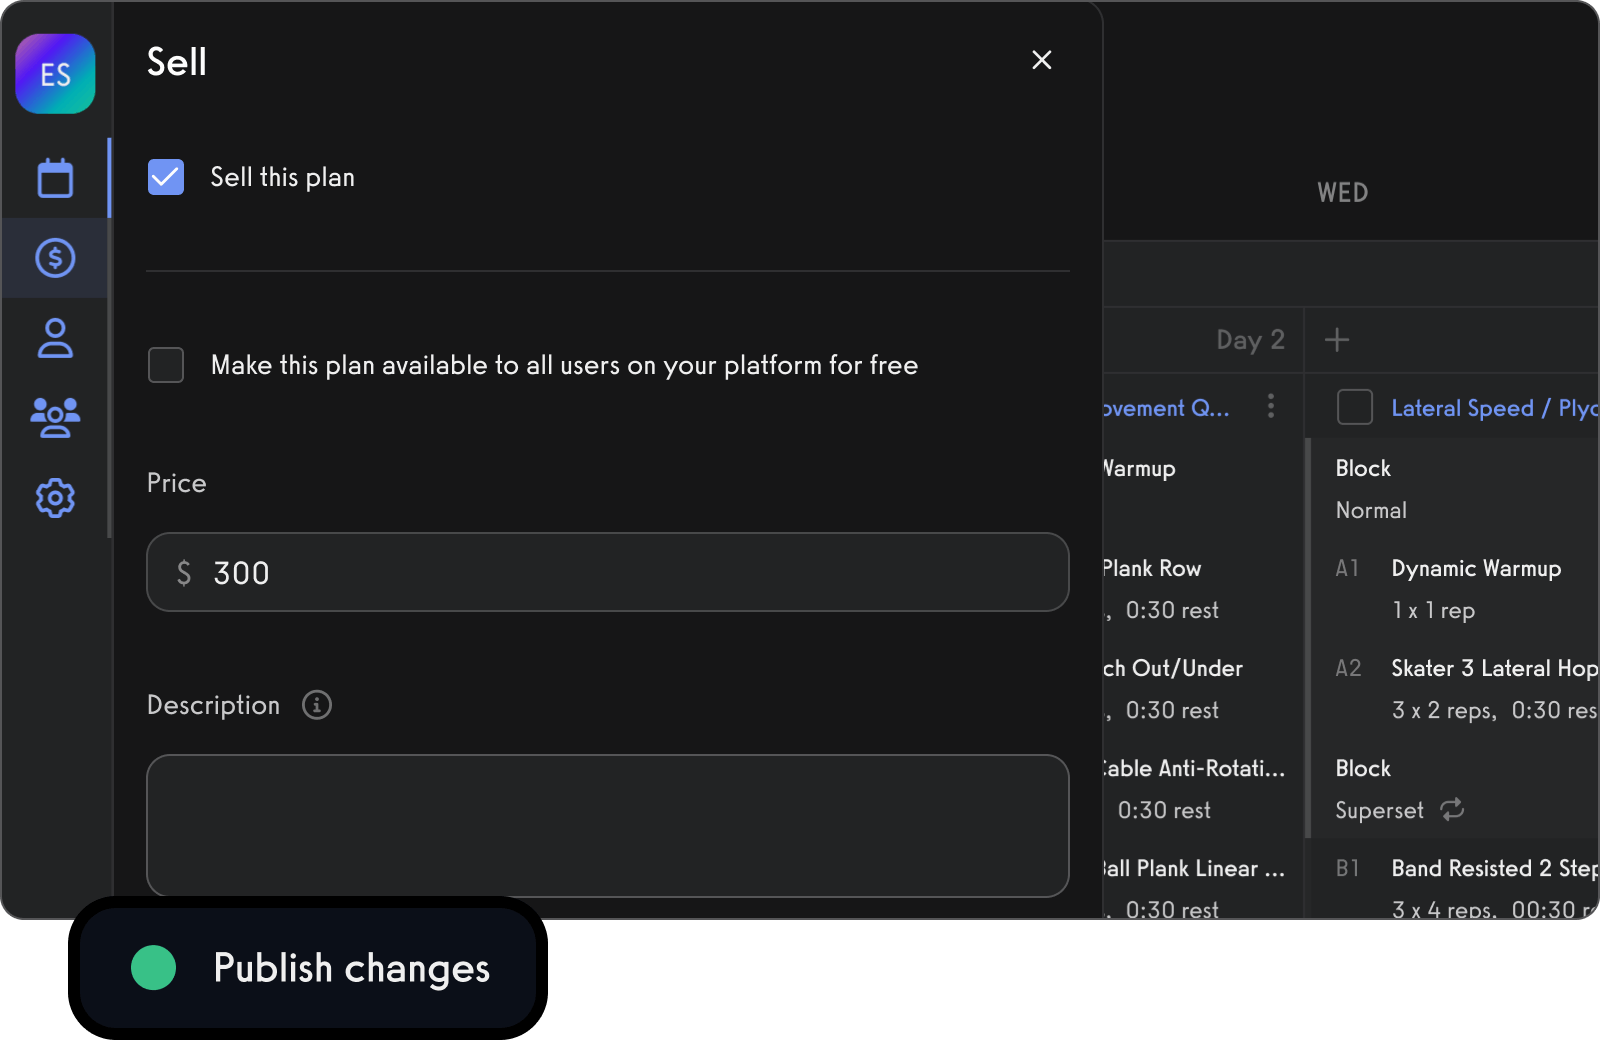Enable make plan available for free checkbox

click(166, 365)
